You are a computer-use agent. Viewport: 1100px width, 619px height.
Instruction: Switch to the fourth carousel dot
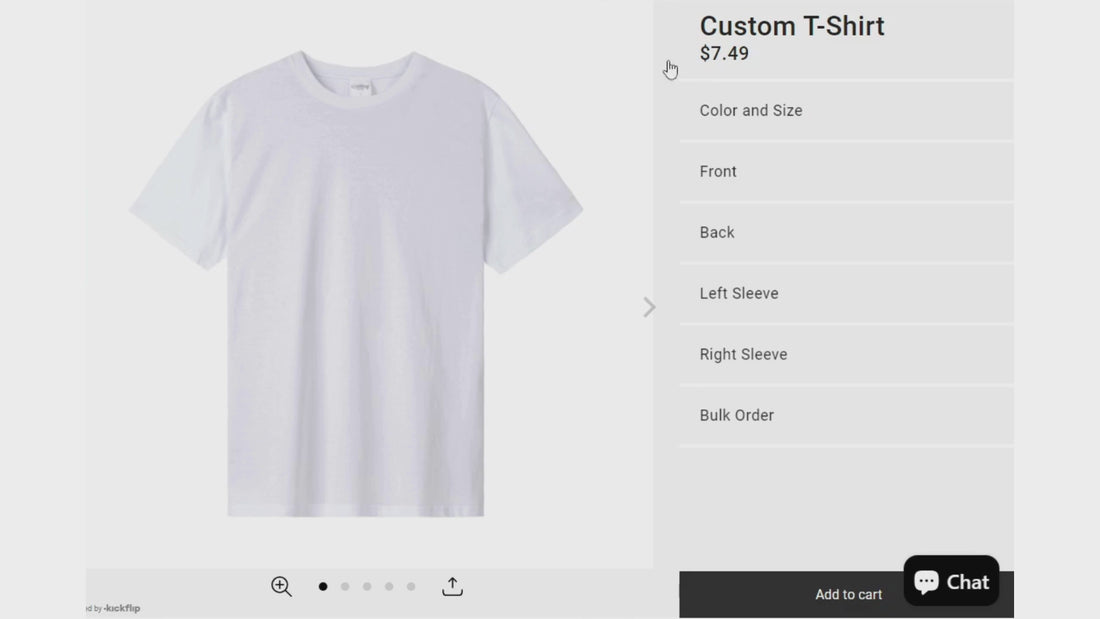point(389,587)
